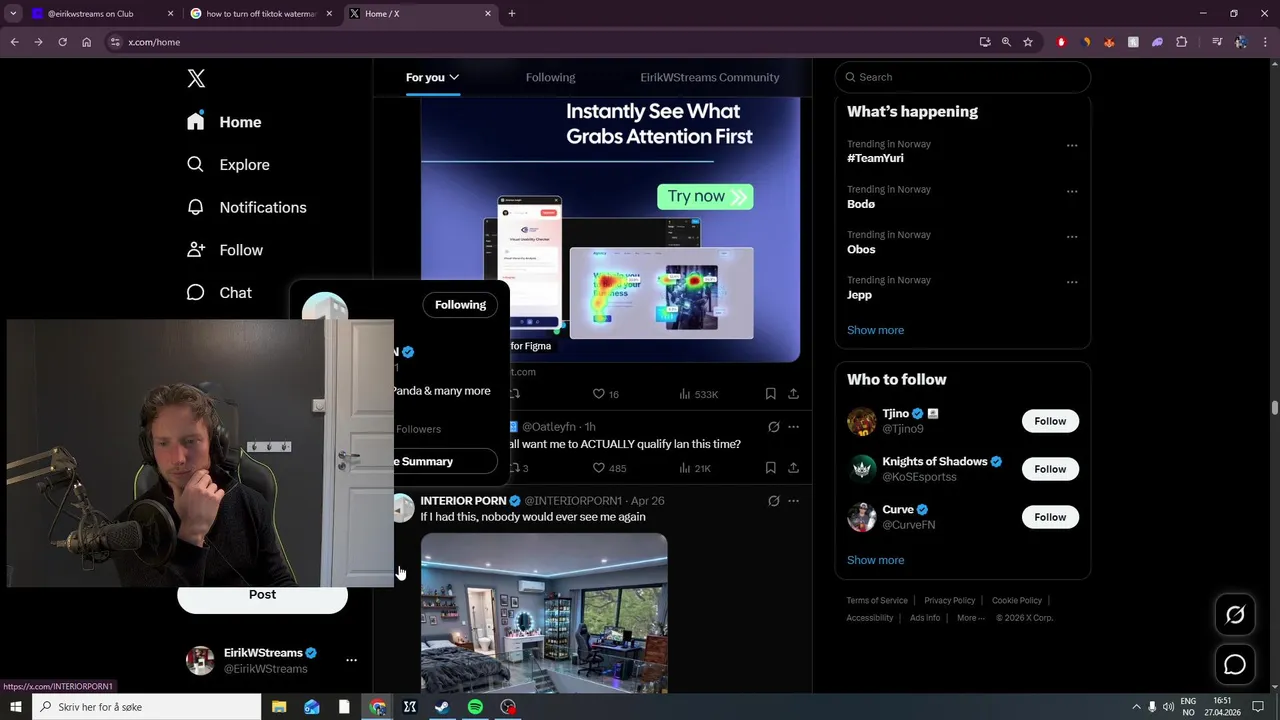
Task: Open the INTERIOR PORN room image
Action: pos(544,613)
